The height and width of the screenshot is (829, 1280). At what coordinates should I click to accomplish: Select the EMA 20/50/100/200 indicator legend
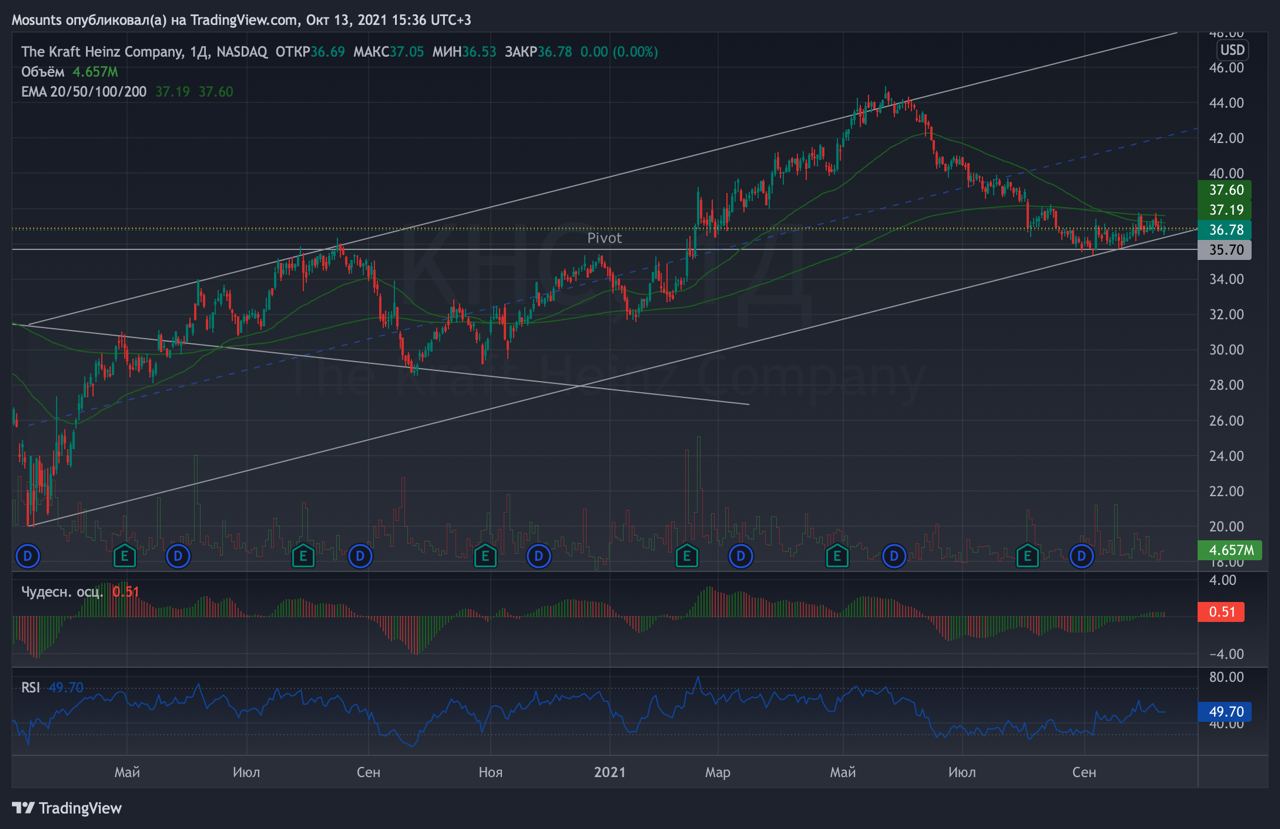pyautogui.click(x=85, y=91)
